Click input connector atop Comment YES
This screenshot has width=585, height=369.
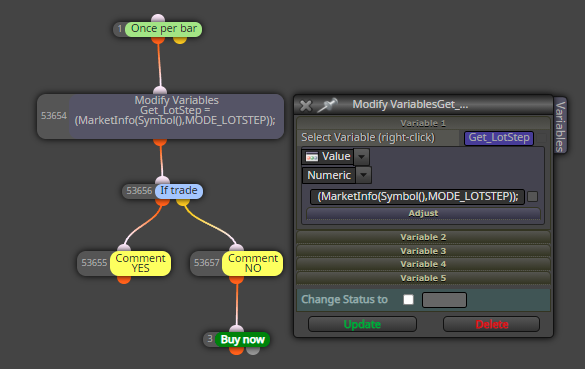click(124, 248)
